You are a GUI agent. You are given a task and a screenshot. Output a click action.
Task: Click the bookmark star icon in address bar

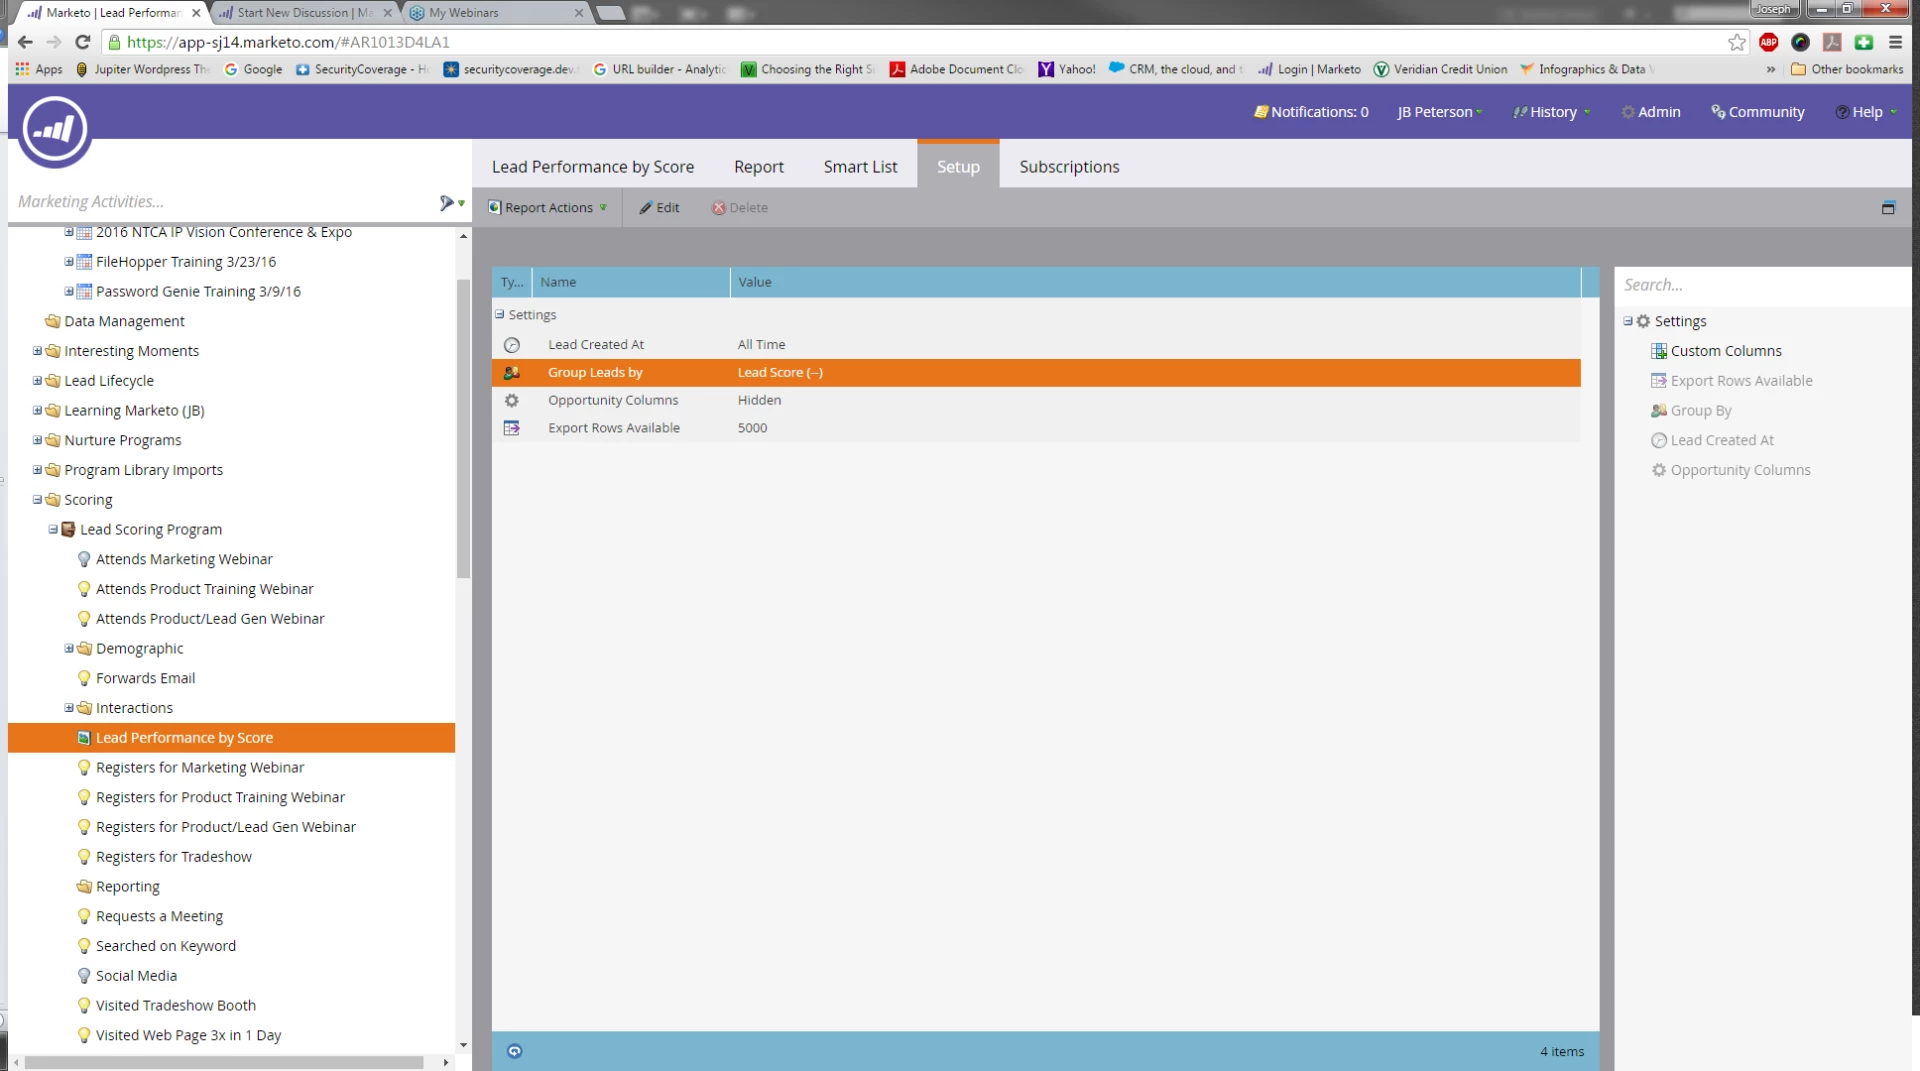coord(1737,42)
